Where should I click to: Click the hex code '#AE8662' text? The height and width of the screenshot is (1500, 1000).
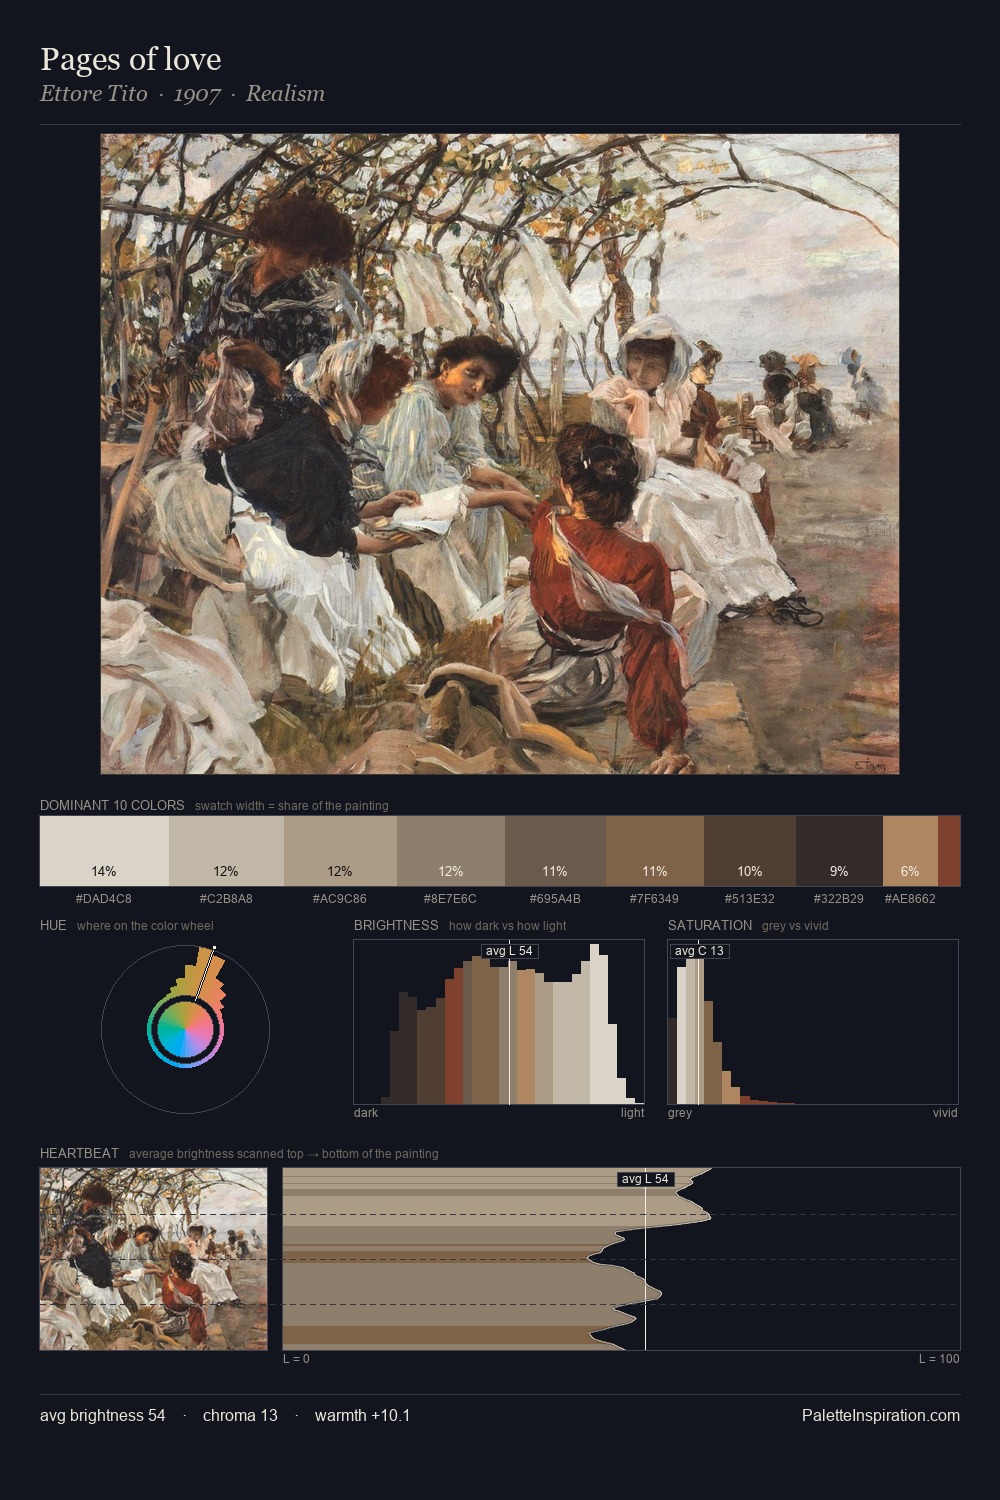coord(910,898)
